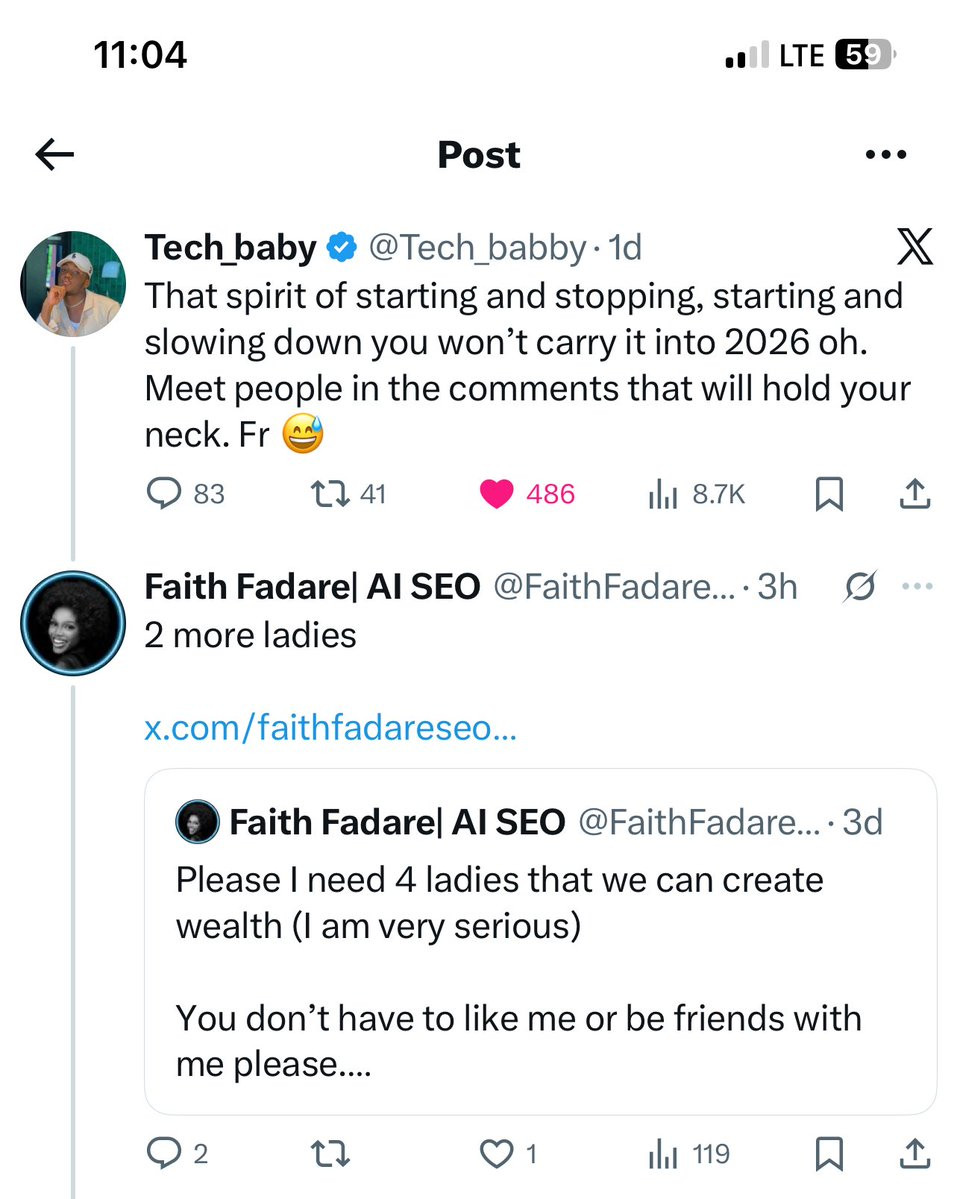This screenshot has width=957, height=1199.
Task: View analytics showing 8.7K views
Action: pyautogui.click(x=663, y=493)
